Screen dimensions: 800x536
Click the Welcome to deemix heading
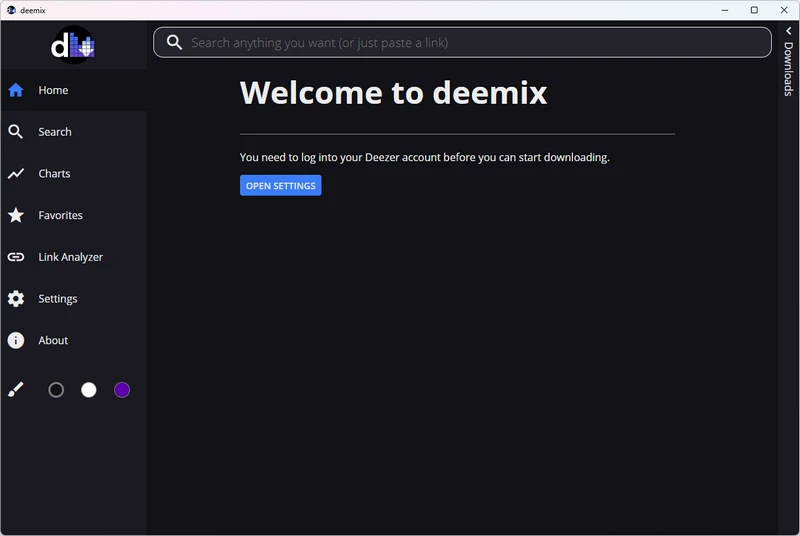[x=393, y=93]
